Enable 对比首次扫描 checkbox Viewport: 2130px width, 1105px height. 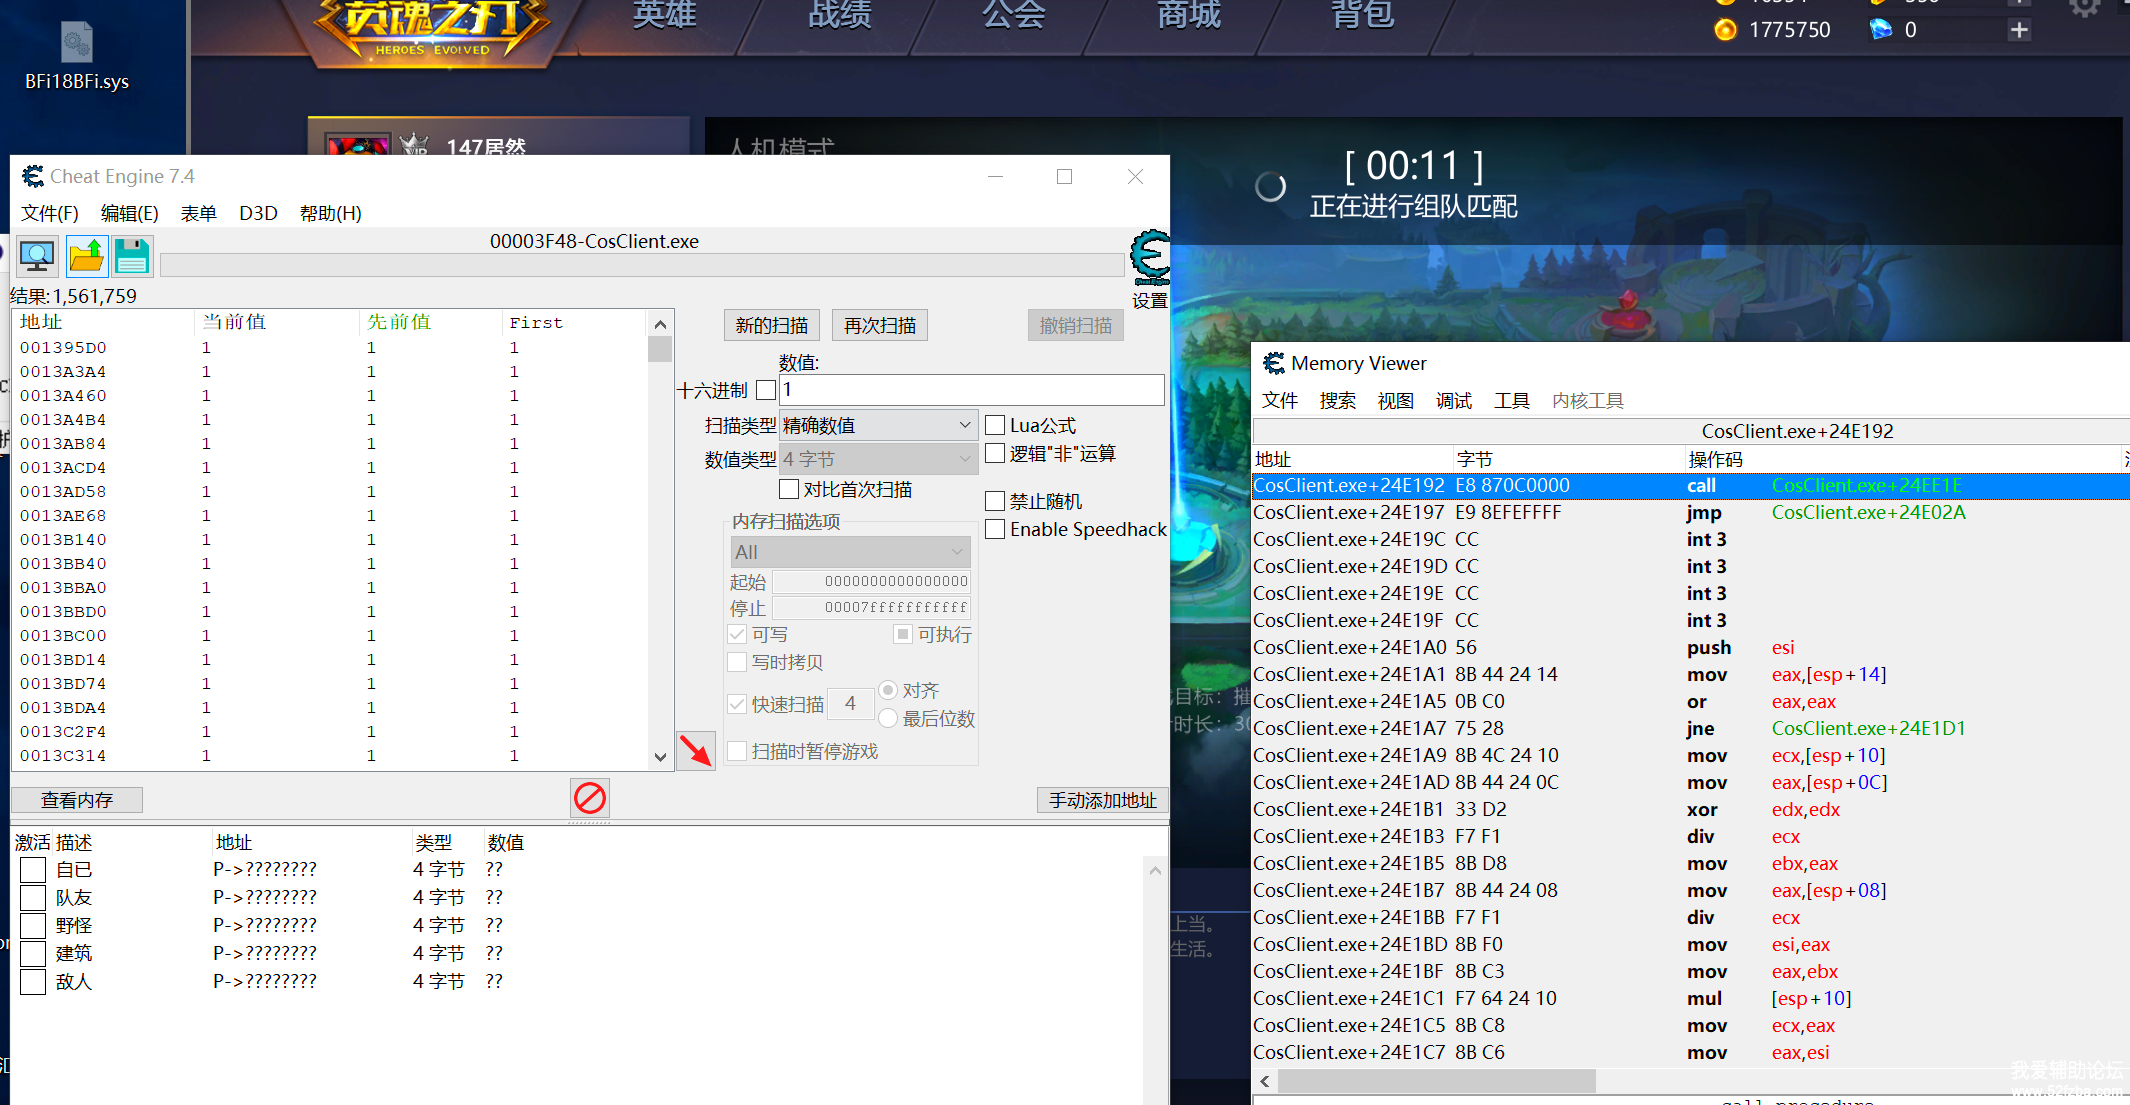coord(789,489)
